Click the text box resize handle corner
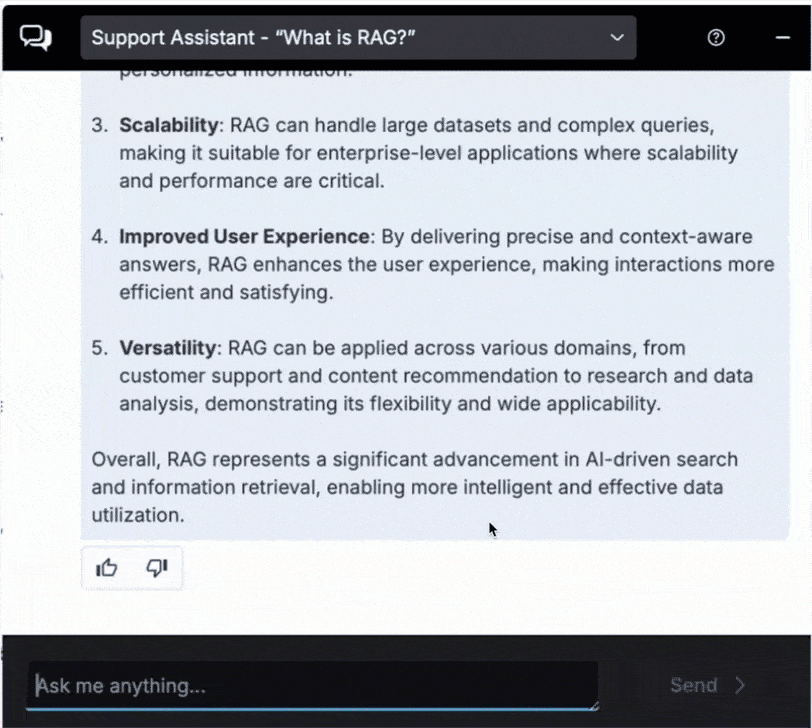Image resolution: width=812 pixels, height=728 pixels. tap(594, 705)
